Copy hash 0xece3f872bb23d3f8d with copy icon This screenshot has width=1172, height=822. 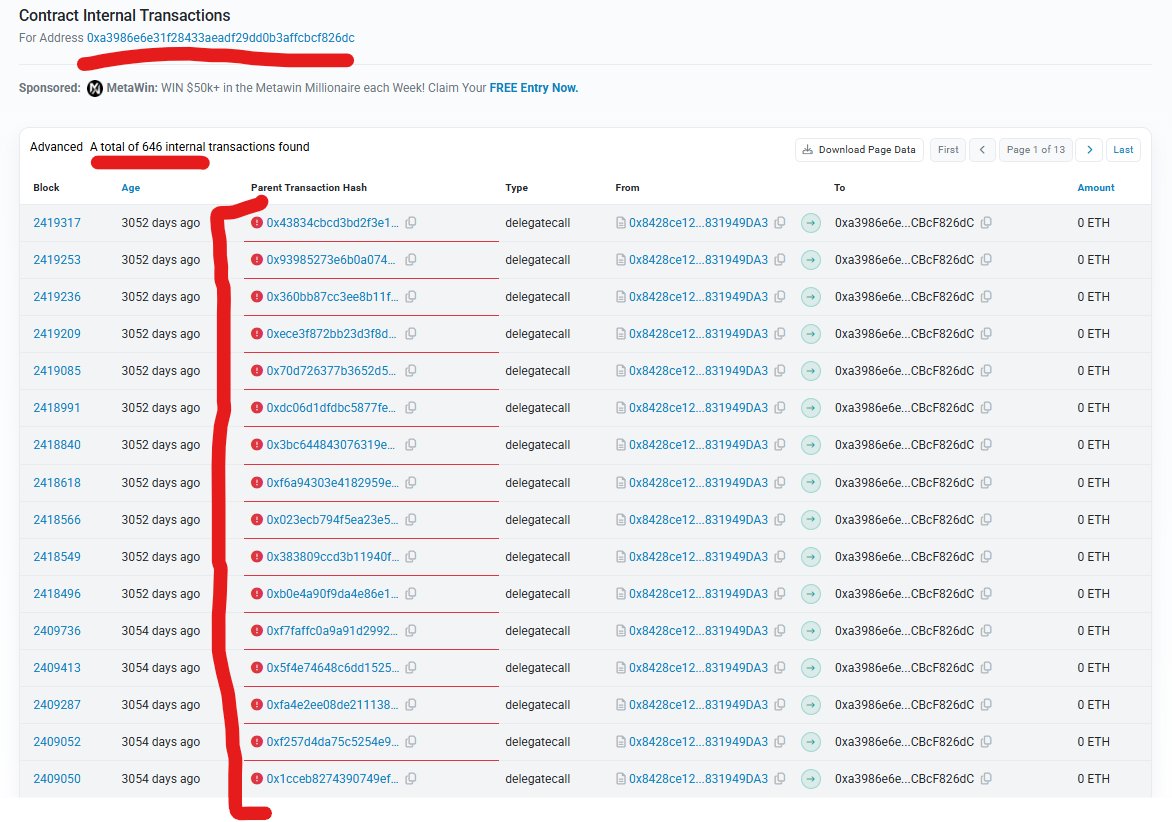(410, 334)
